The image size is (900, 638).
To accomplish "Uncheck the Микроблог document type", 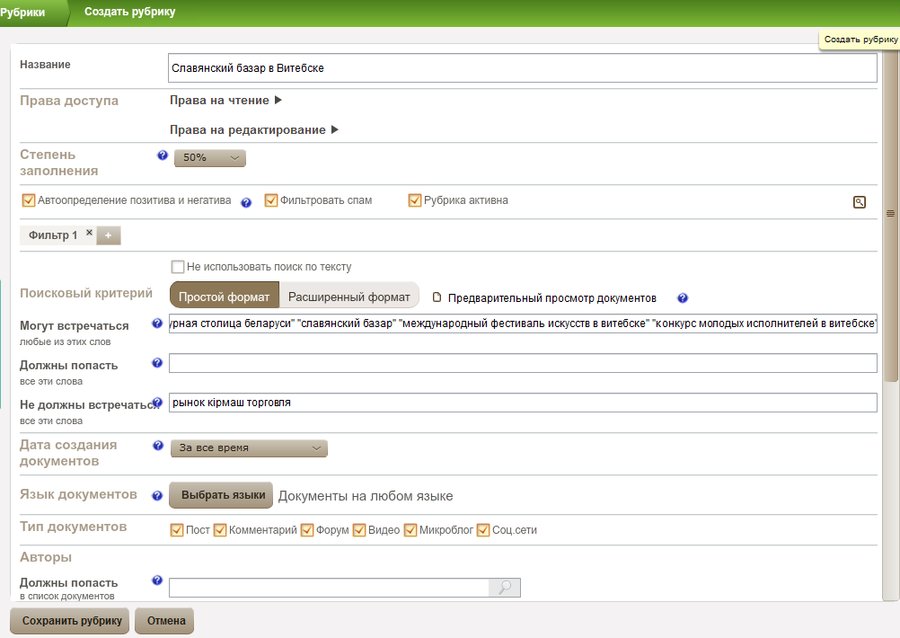I will point(410,530).
